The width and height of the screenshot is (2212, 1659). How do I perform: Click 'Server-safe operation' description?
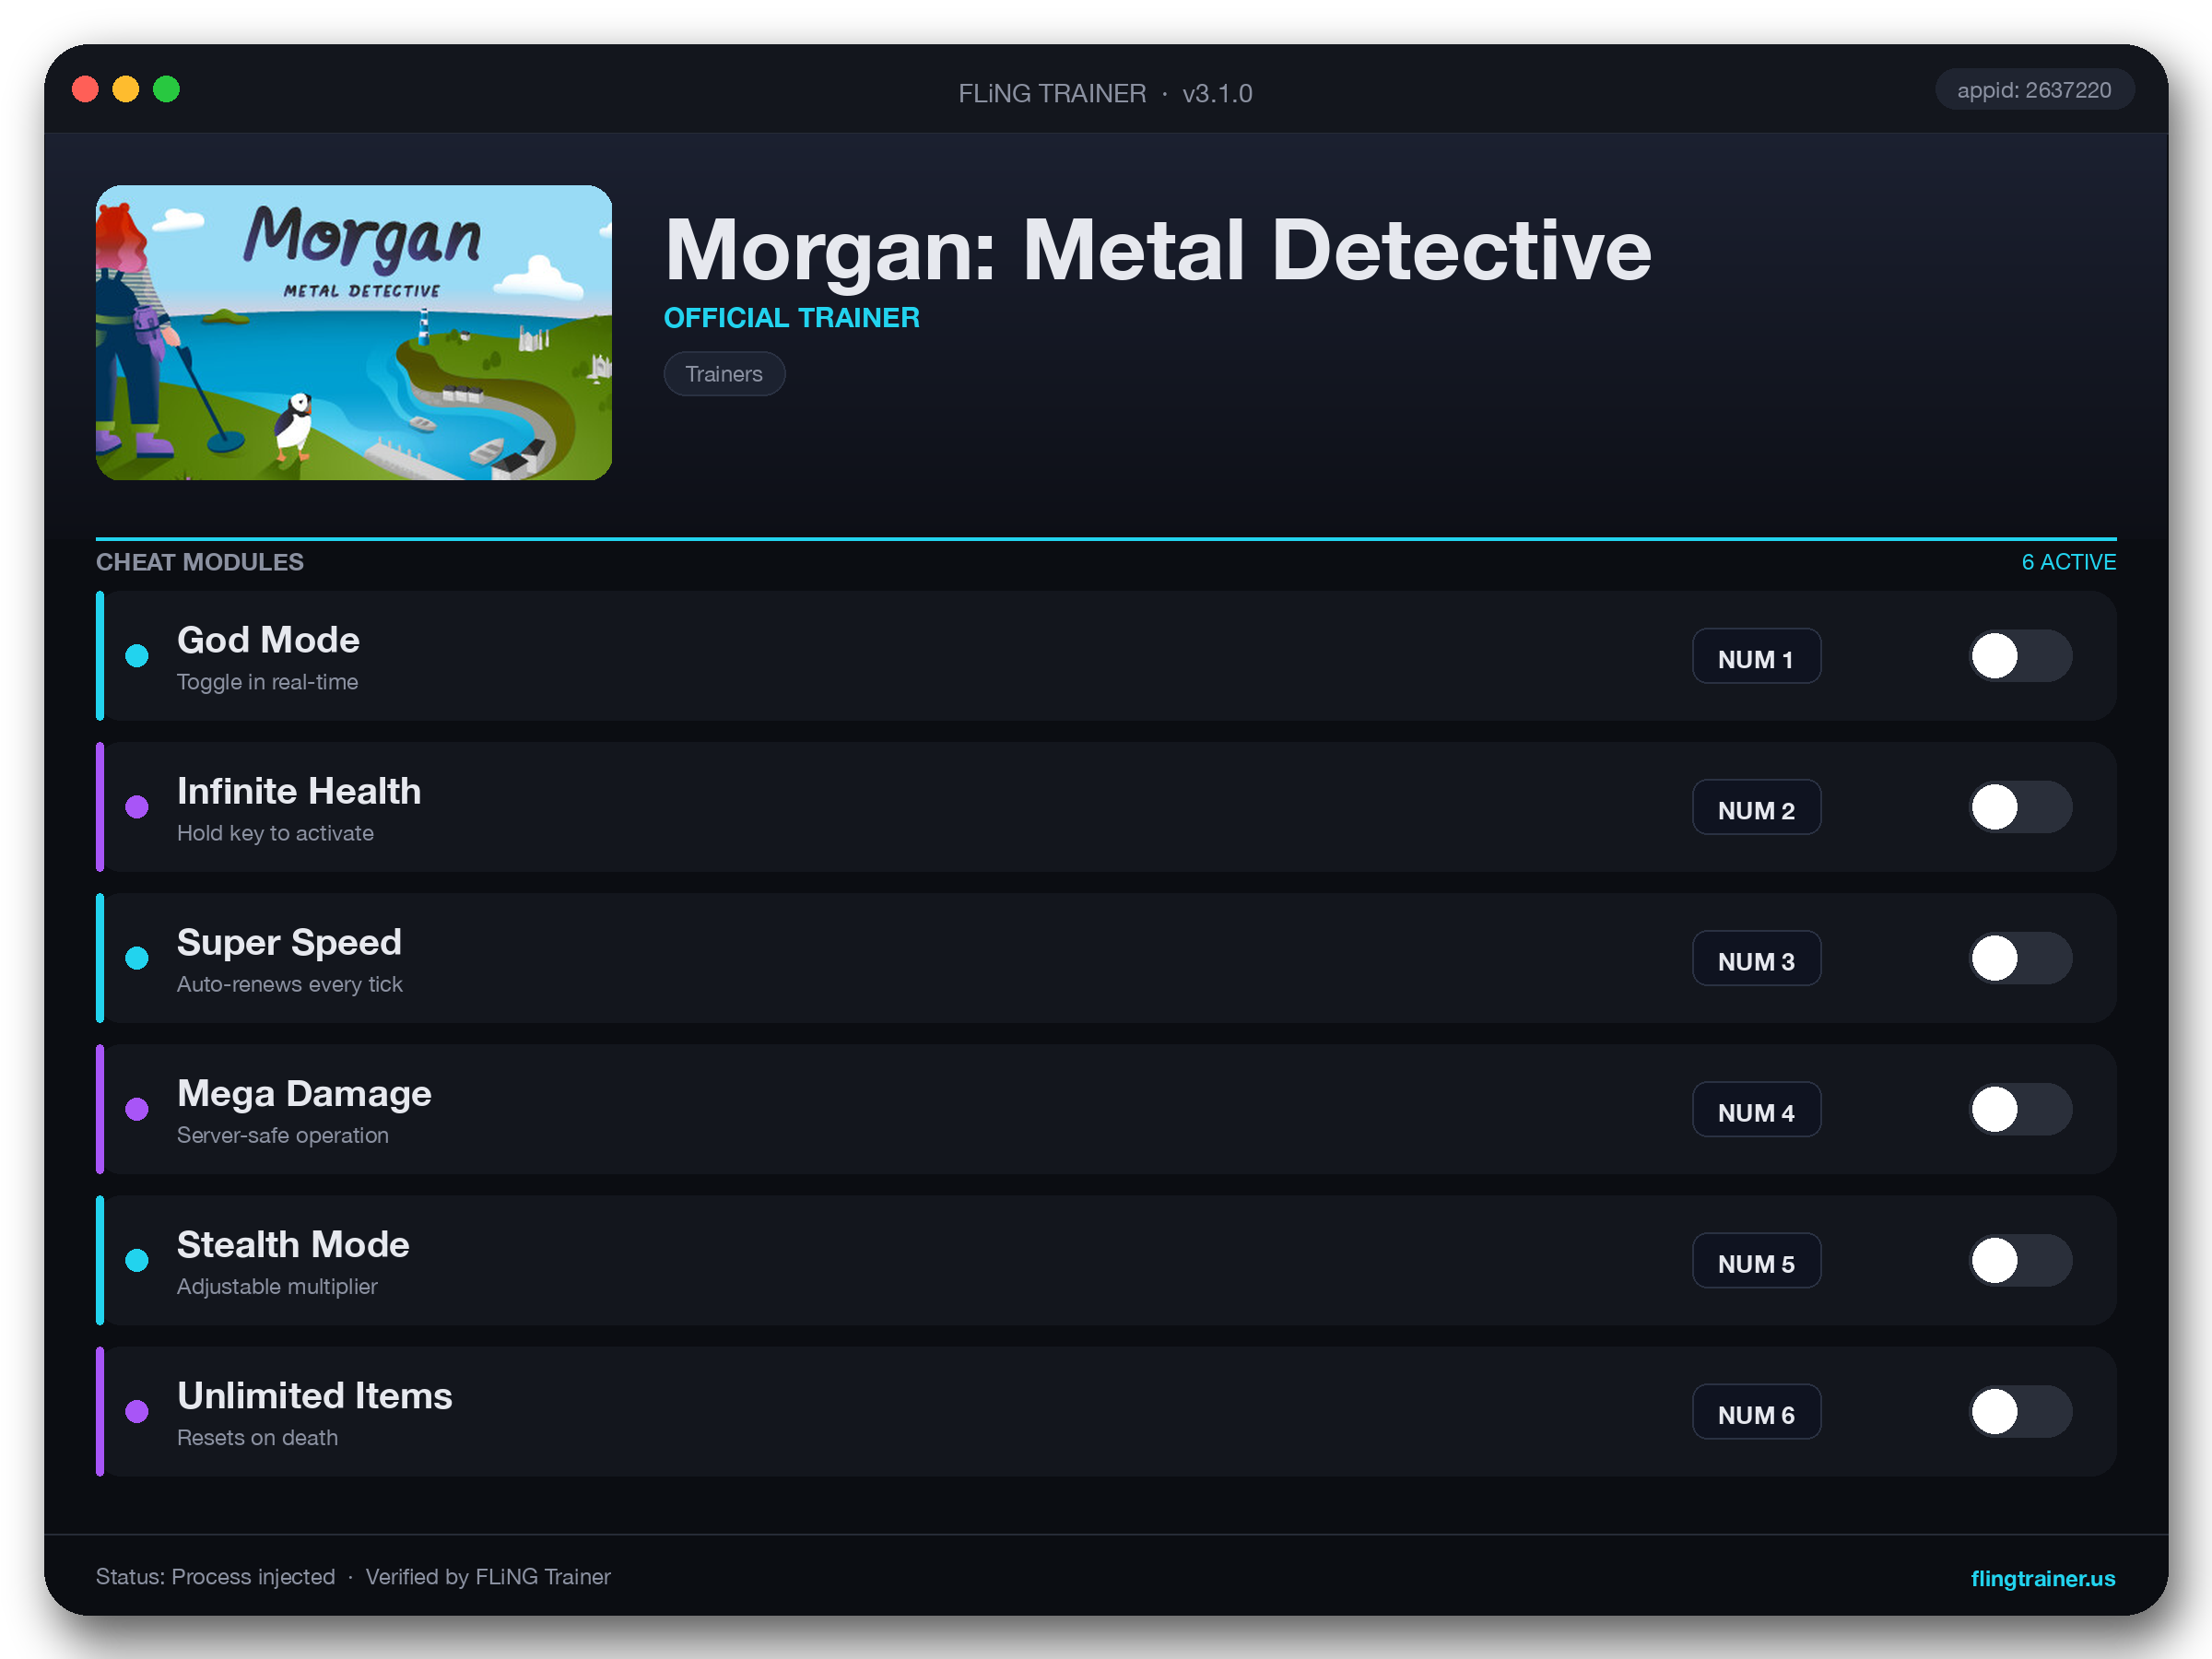[x=283, y=1135]
